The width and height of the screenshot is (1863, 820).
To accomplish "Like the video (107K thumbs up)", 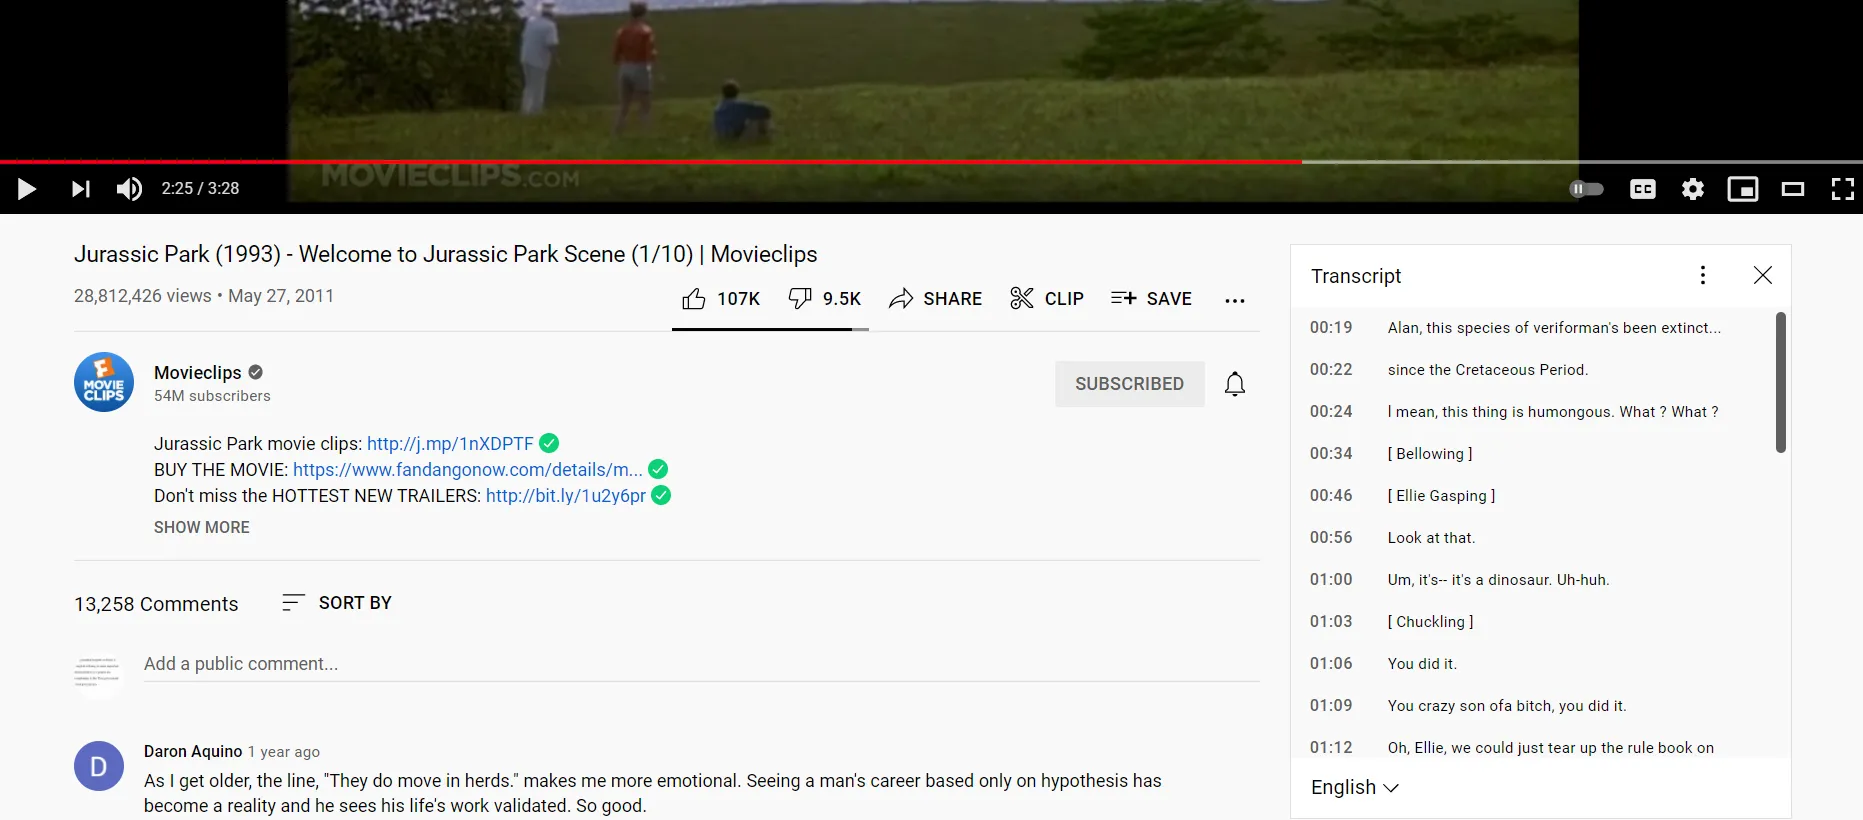I will 721,299.
